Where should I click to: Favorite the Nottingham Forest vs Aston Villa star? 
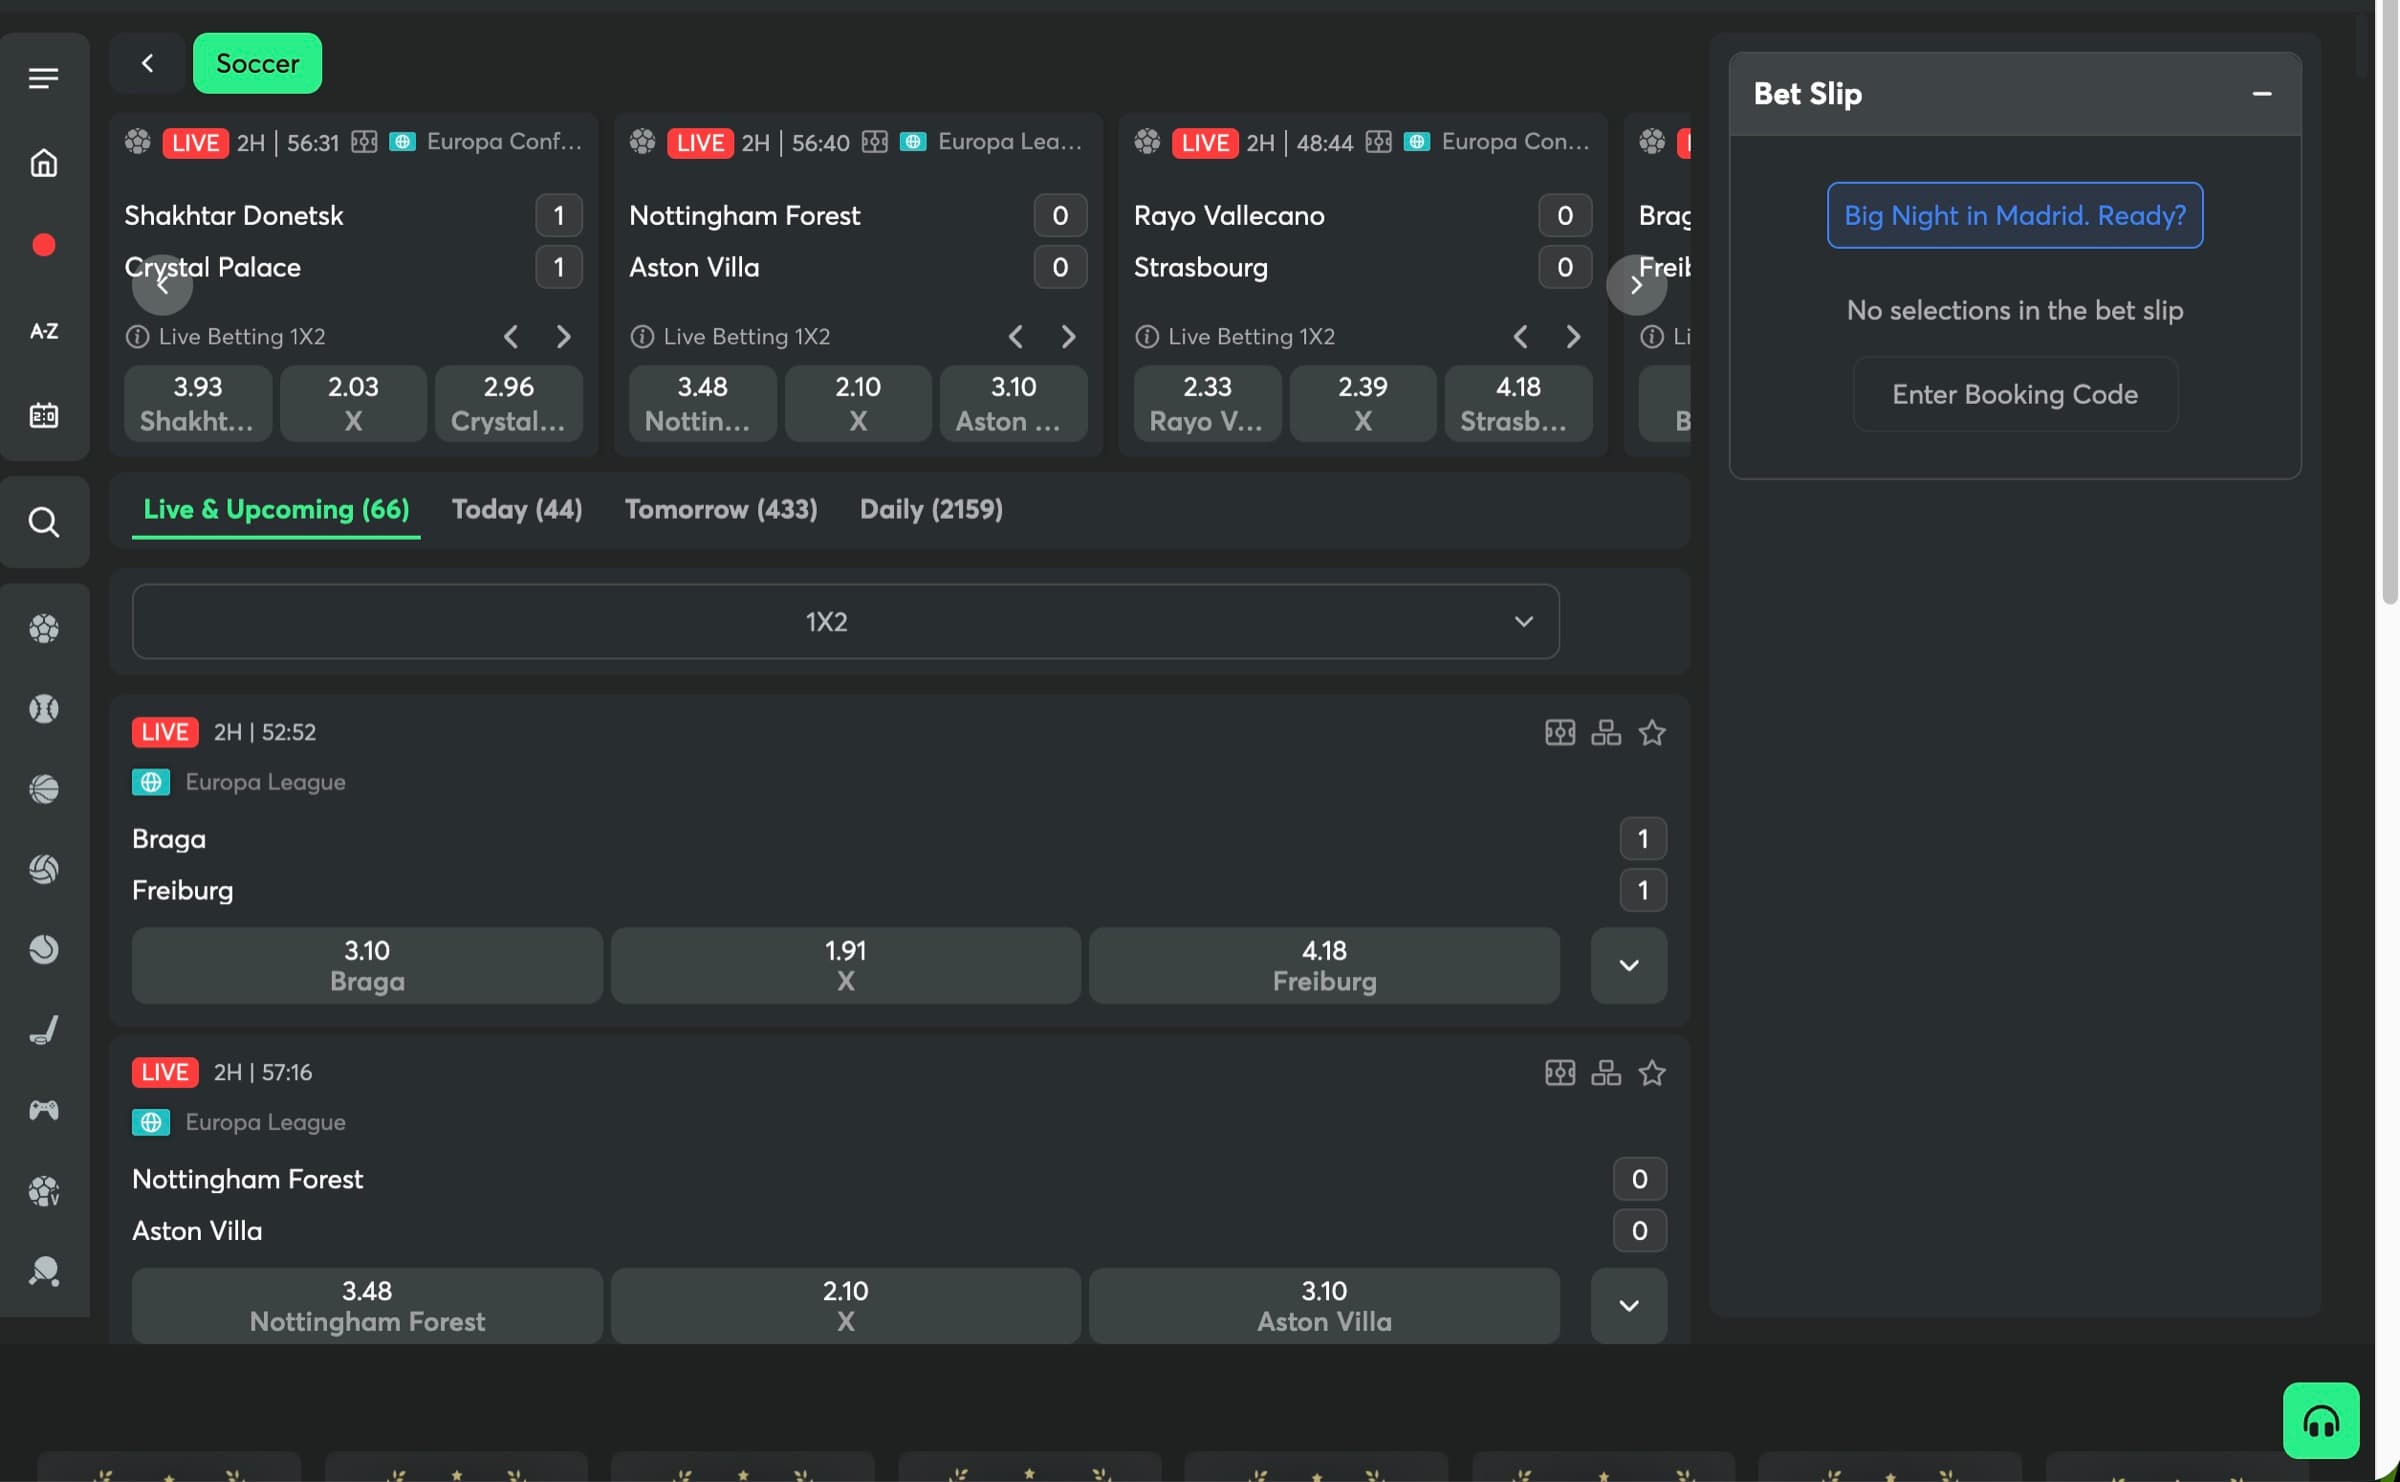click(1652, 1073)
